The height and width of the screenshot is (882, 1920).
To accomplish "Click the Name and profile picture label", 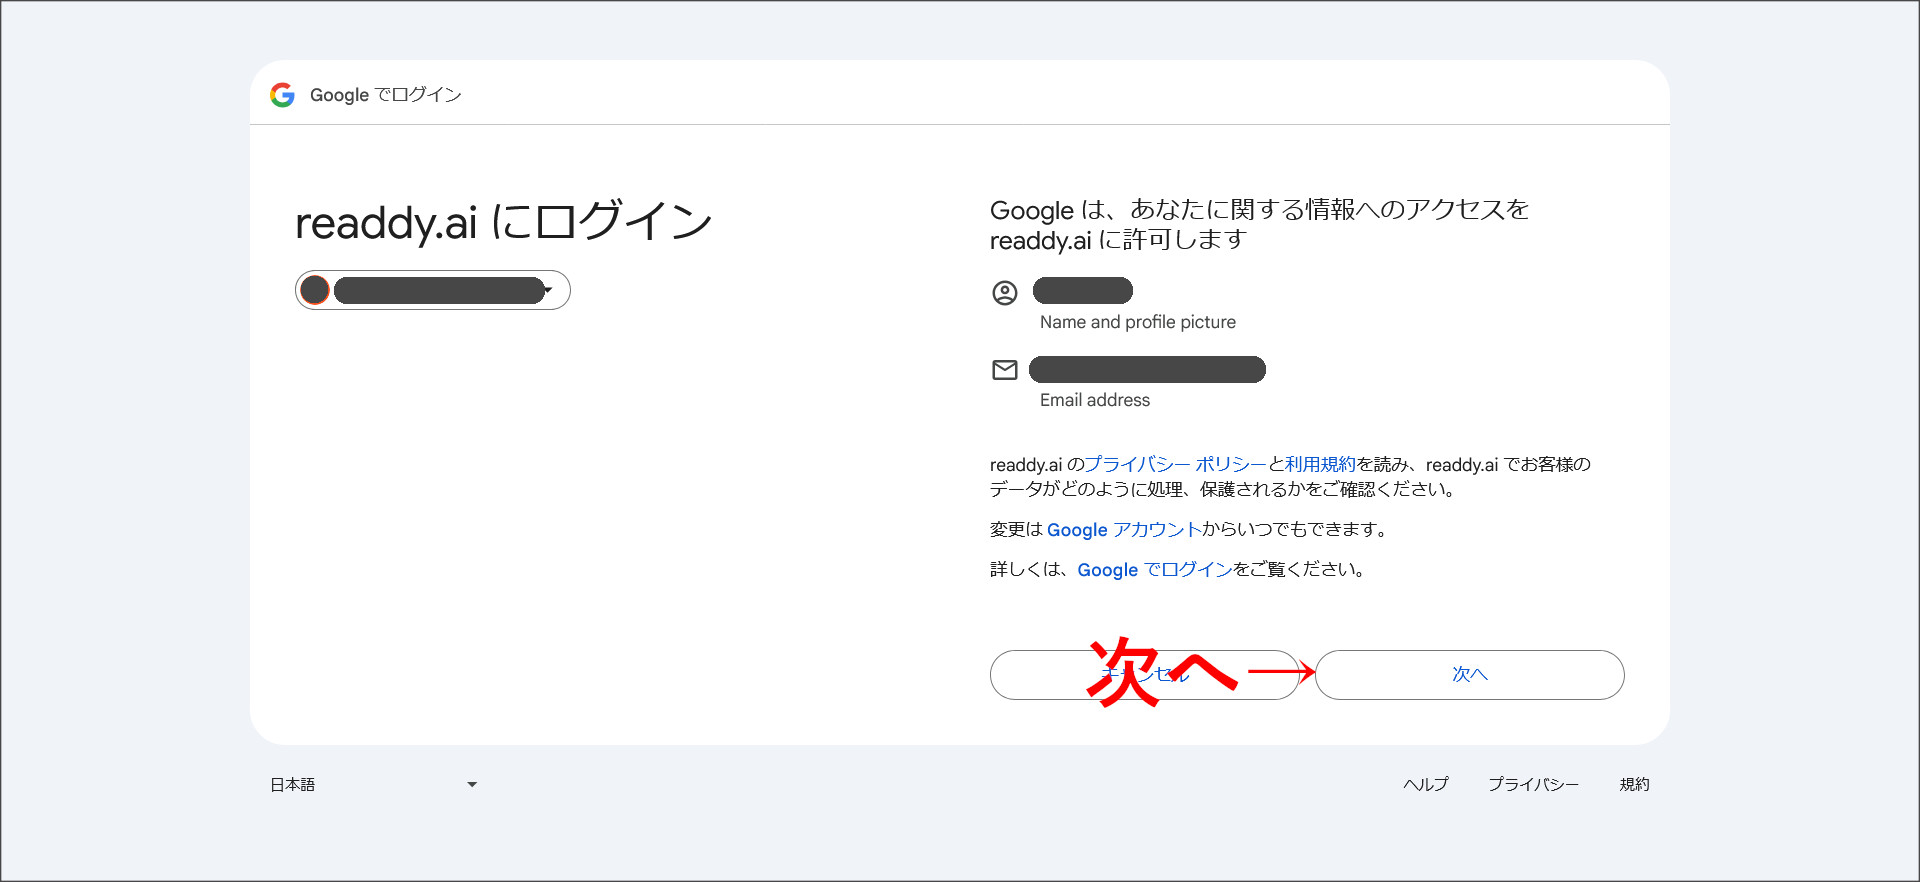I will 1137,322.
